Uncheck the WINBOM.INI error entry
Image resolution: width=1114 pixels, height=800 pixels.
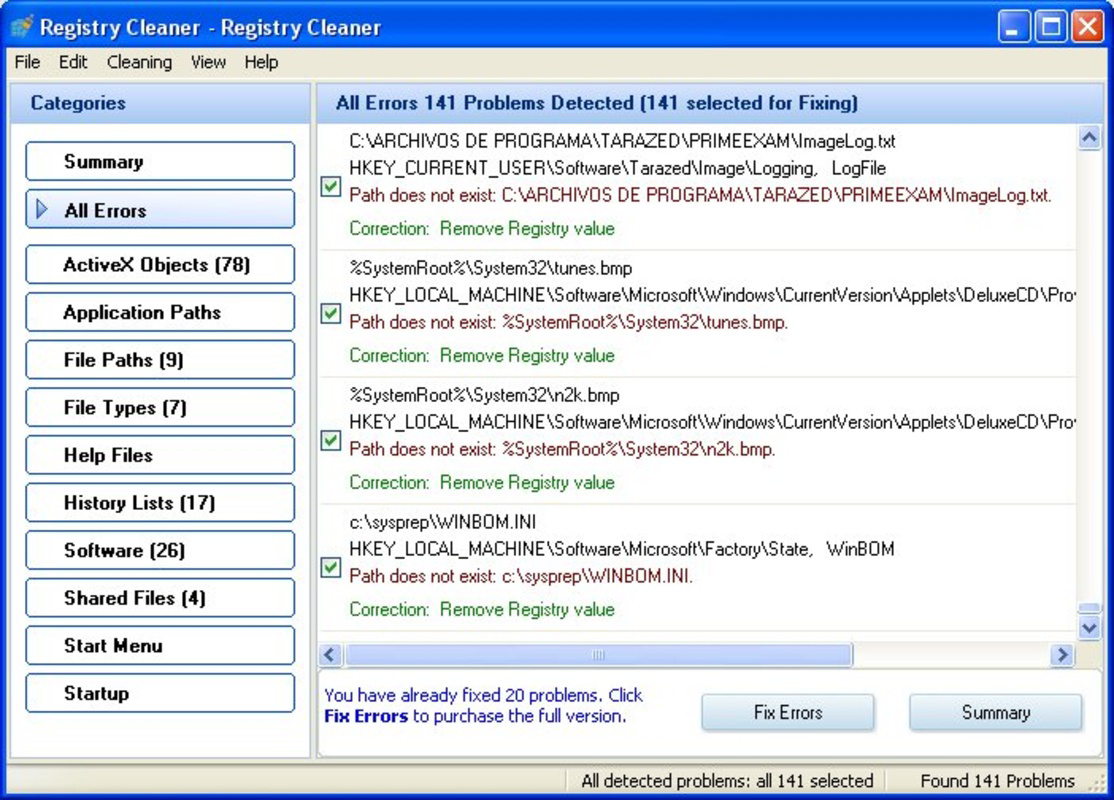pyautogui.click(x=330, y=568)
